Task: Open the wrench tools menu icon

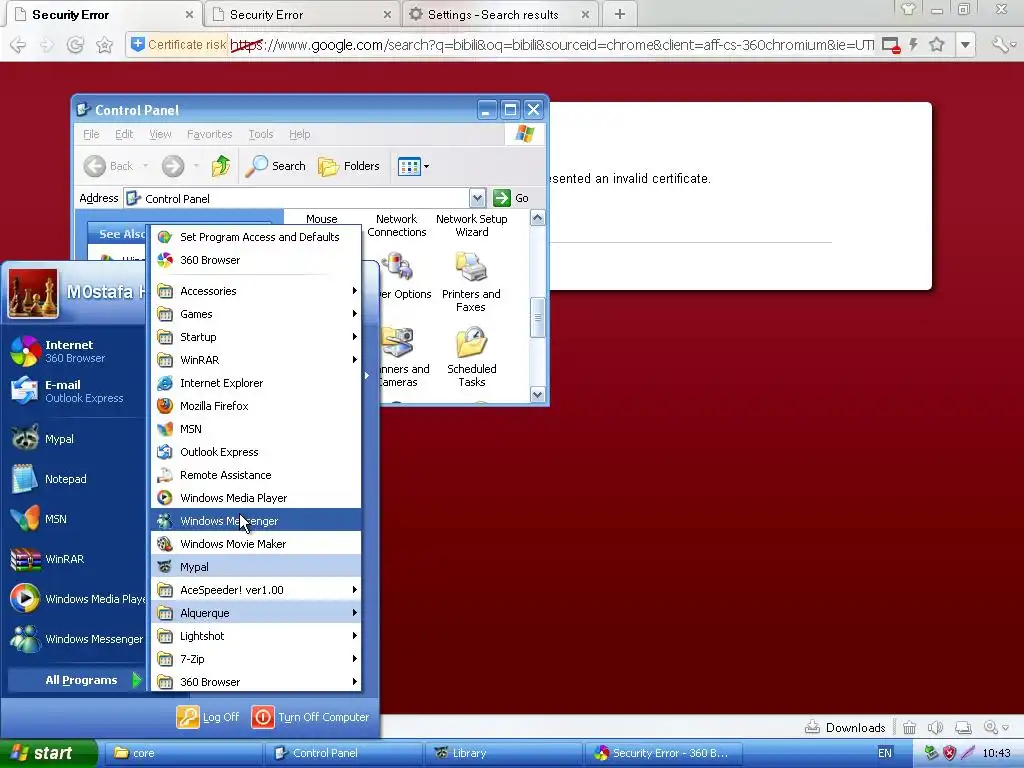Action: [1000, 44]
